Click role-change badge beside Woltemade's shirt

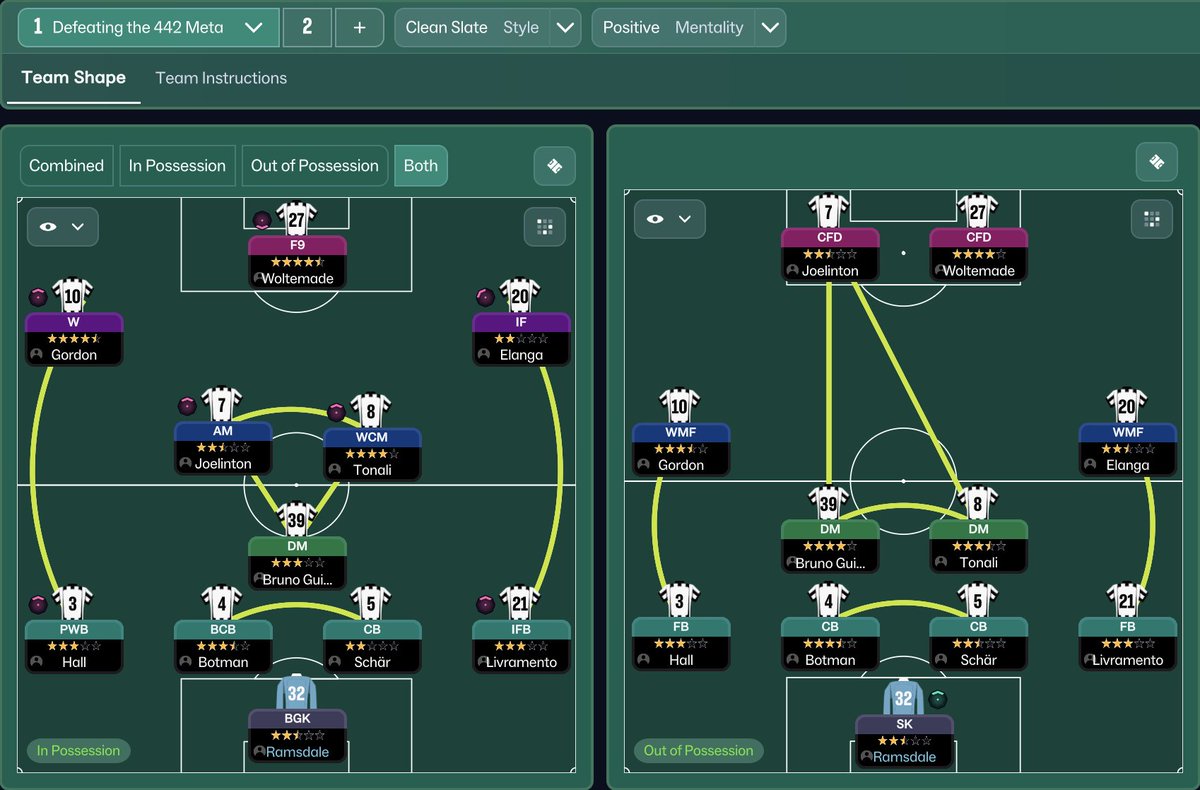(x=261, y=219)
